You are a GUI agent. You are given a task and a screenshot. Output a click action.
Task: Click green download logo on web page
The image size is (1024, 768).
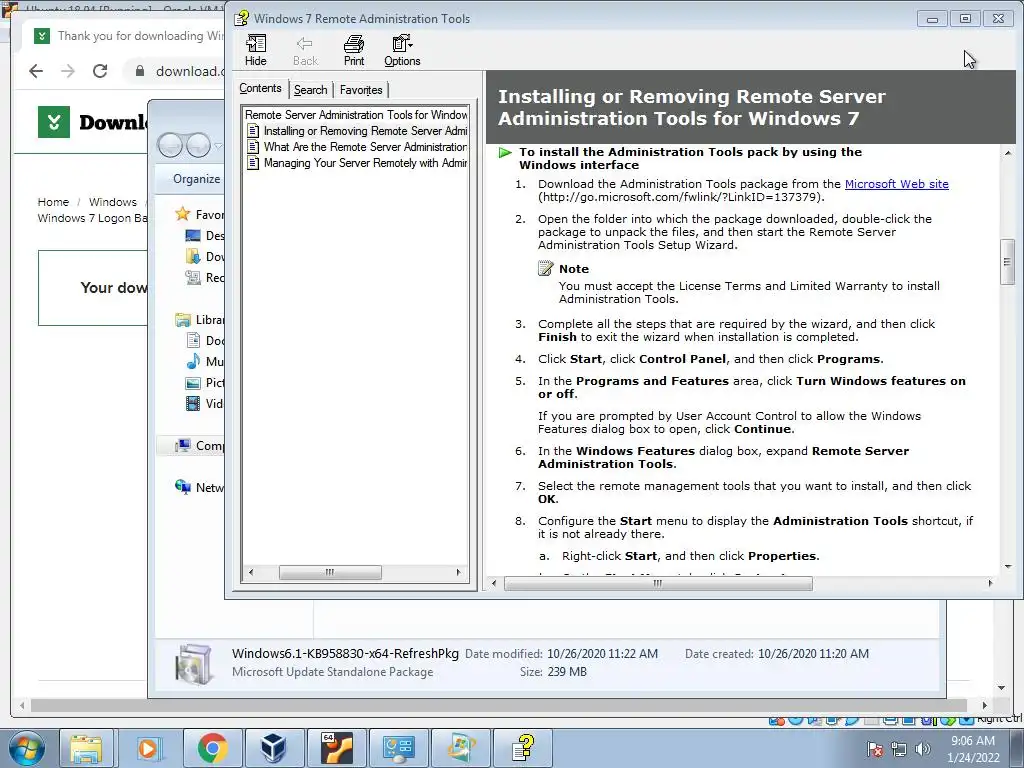54,121
